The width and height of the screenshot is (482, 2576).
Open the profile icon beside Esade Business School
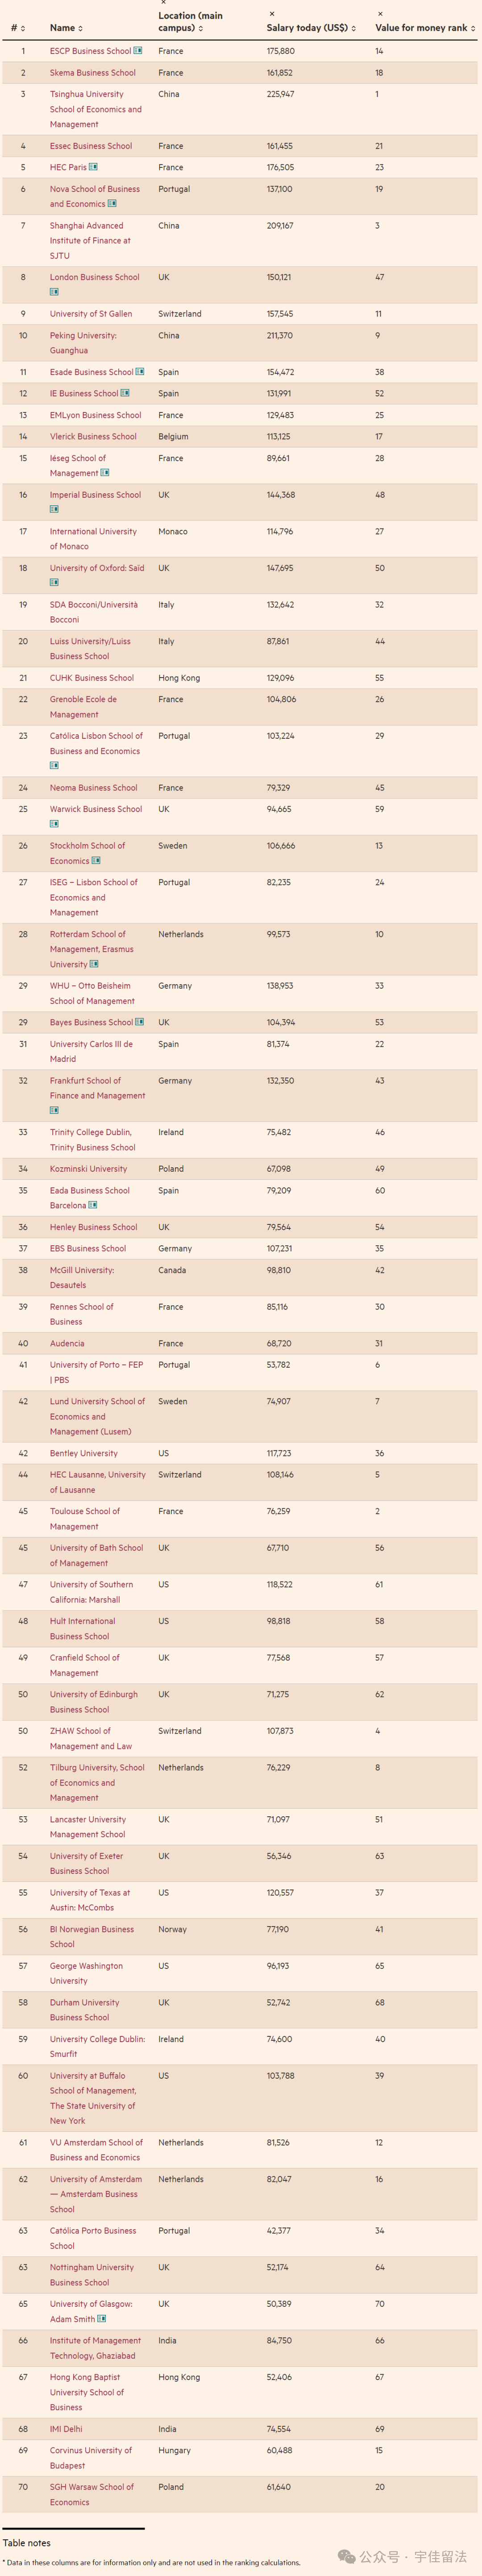(x=140, y=372)
